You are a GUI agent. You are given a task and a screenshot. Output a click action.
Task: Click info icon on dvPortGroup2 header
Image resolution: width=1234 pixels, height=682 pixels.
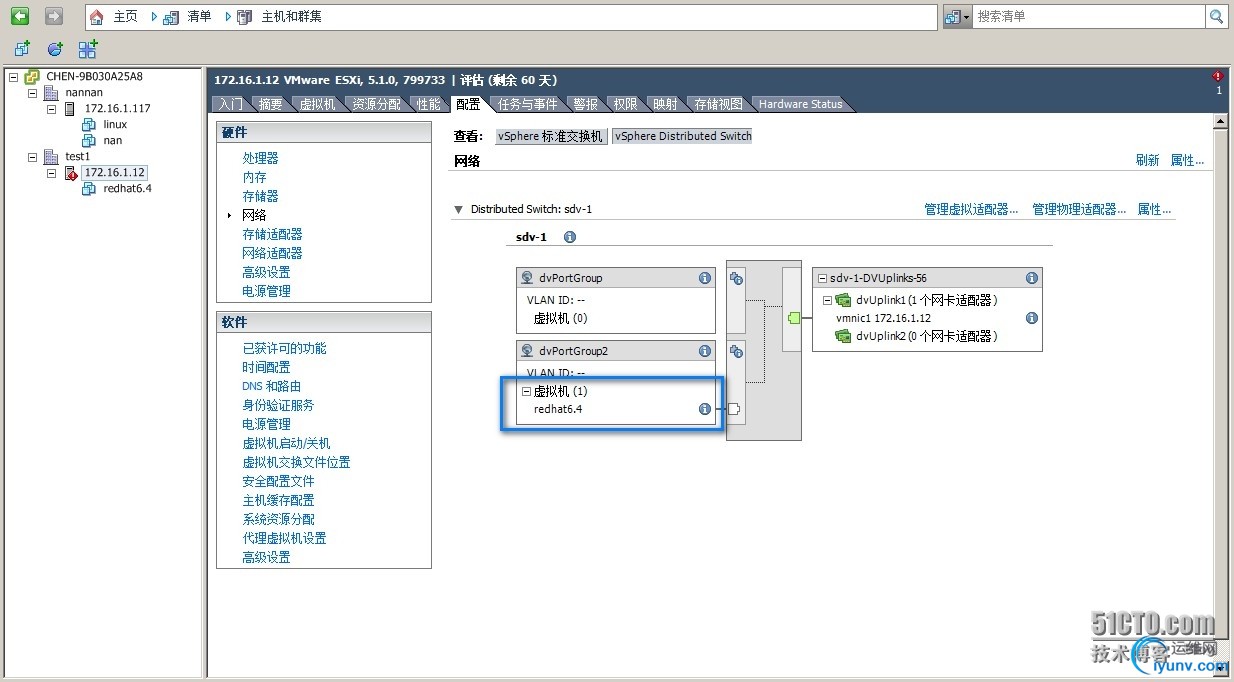point(704,351)
